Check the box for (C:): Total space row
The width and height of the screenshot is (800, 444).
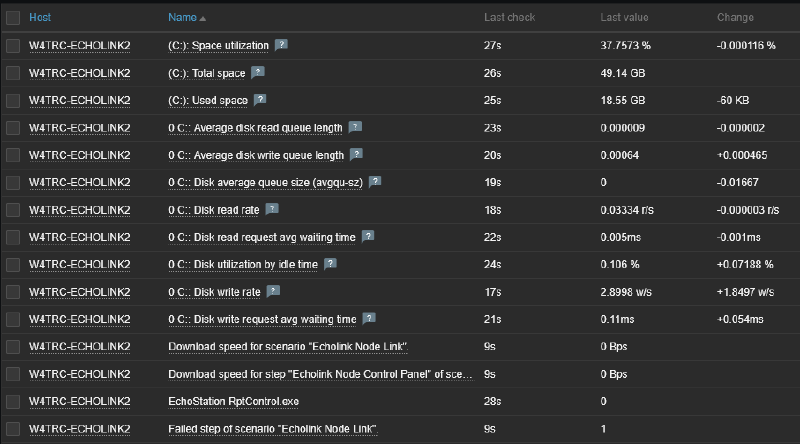click(13, 73)
